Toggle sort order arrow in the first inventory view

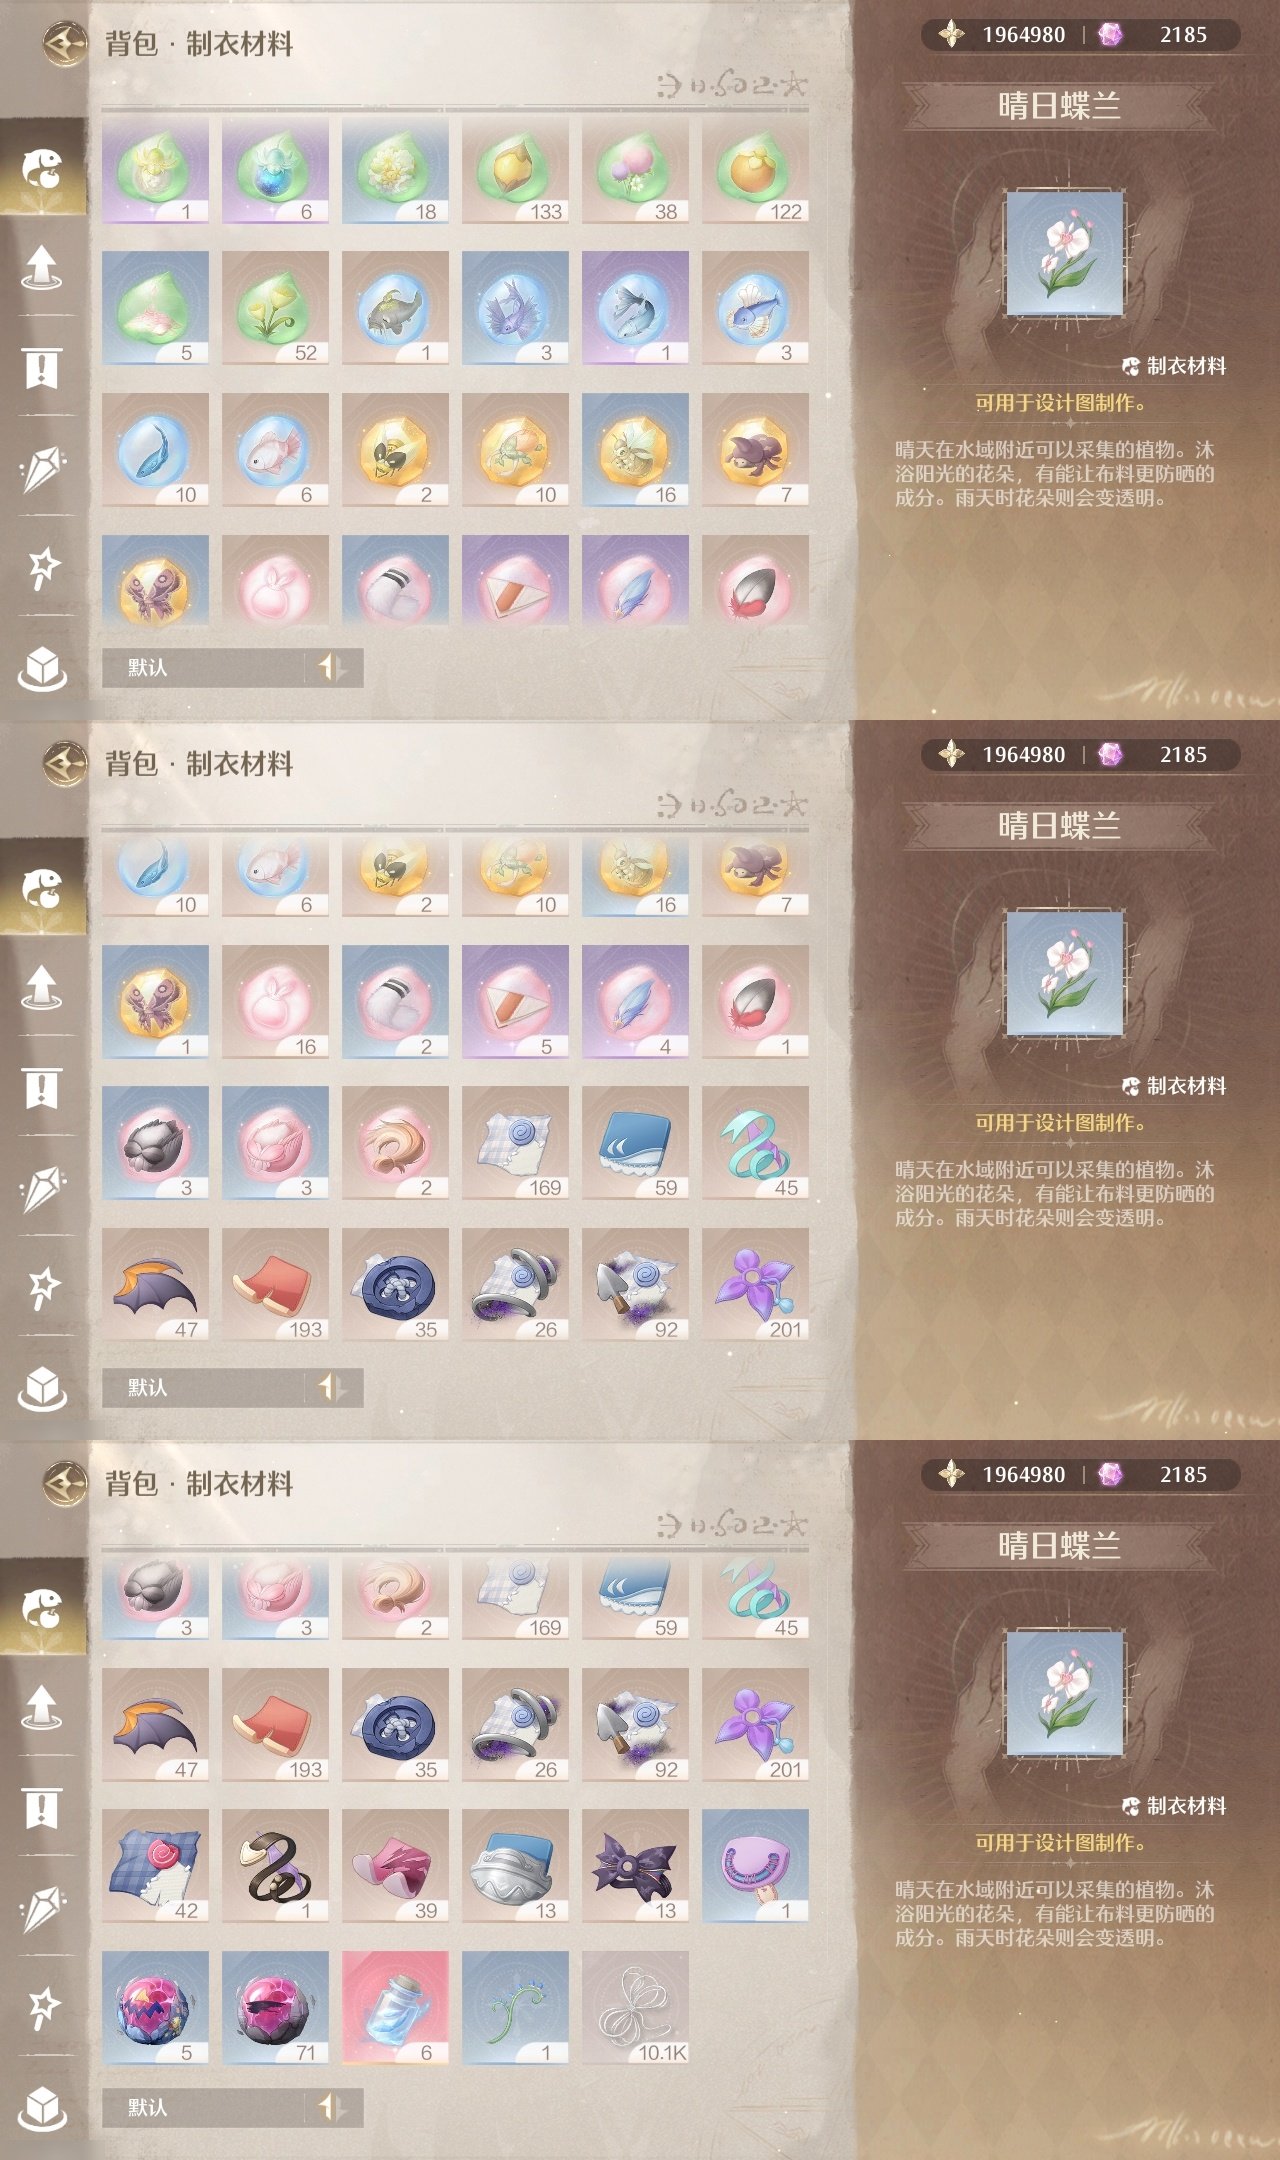tap(333, 667)
